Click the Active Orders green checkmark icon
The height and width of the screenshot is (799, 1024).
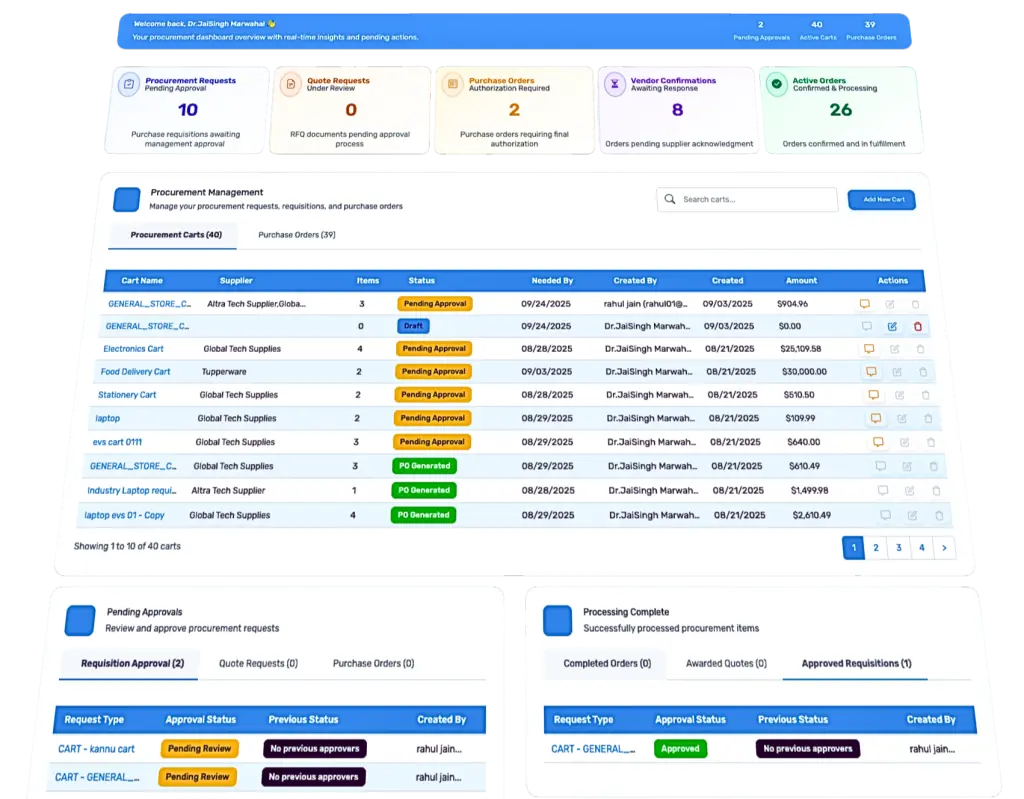[x=776, y=85]
